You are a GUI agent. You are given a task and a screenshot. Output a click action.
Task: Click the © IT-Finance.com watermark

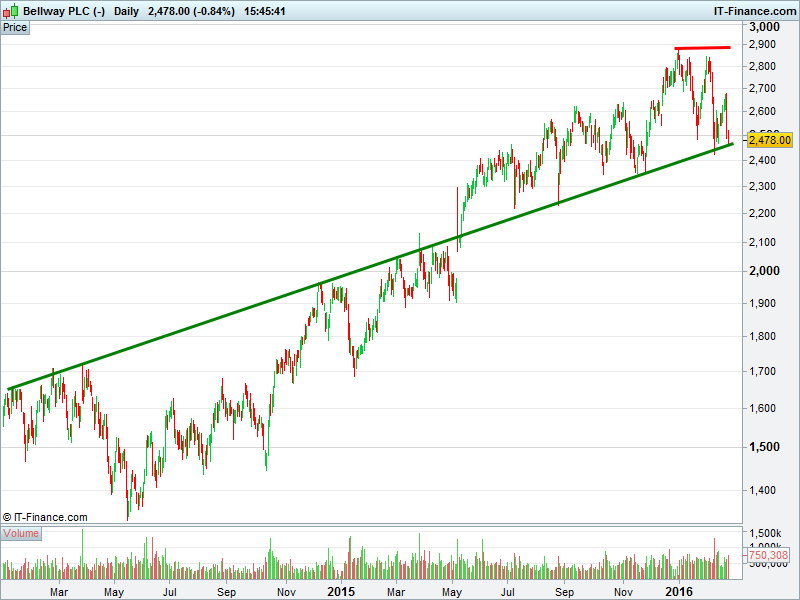(x=45, y=517)
